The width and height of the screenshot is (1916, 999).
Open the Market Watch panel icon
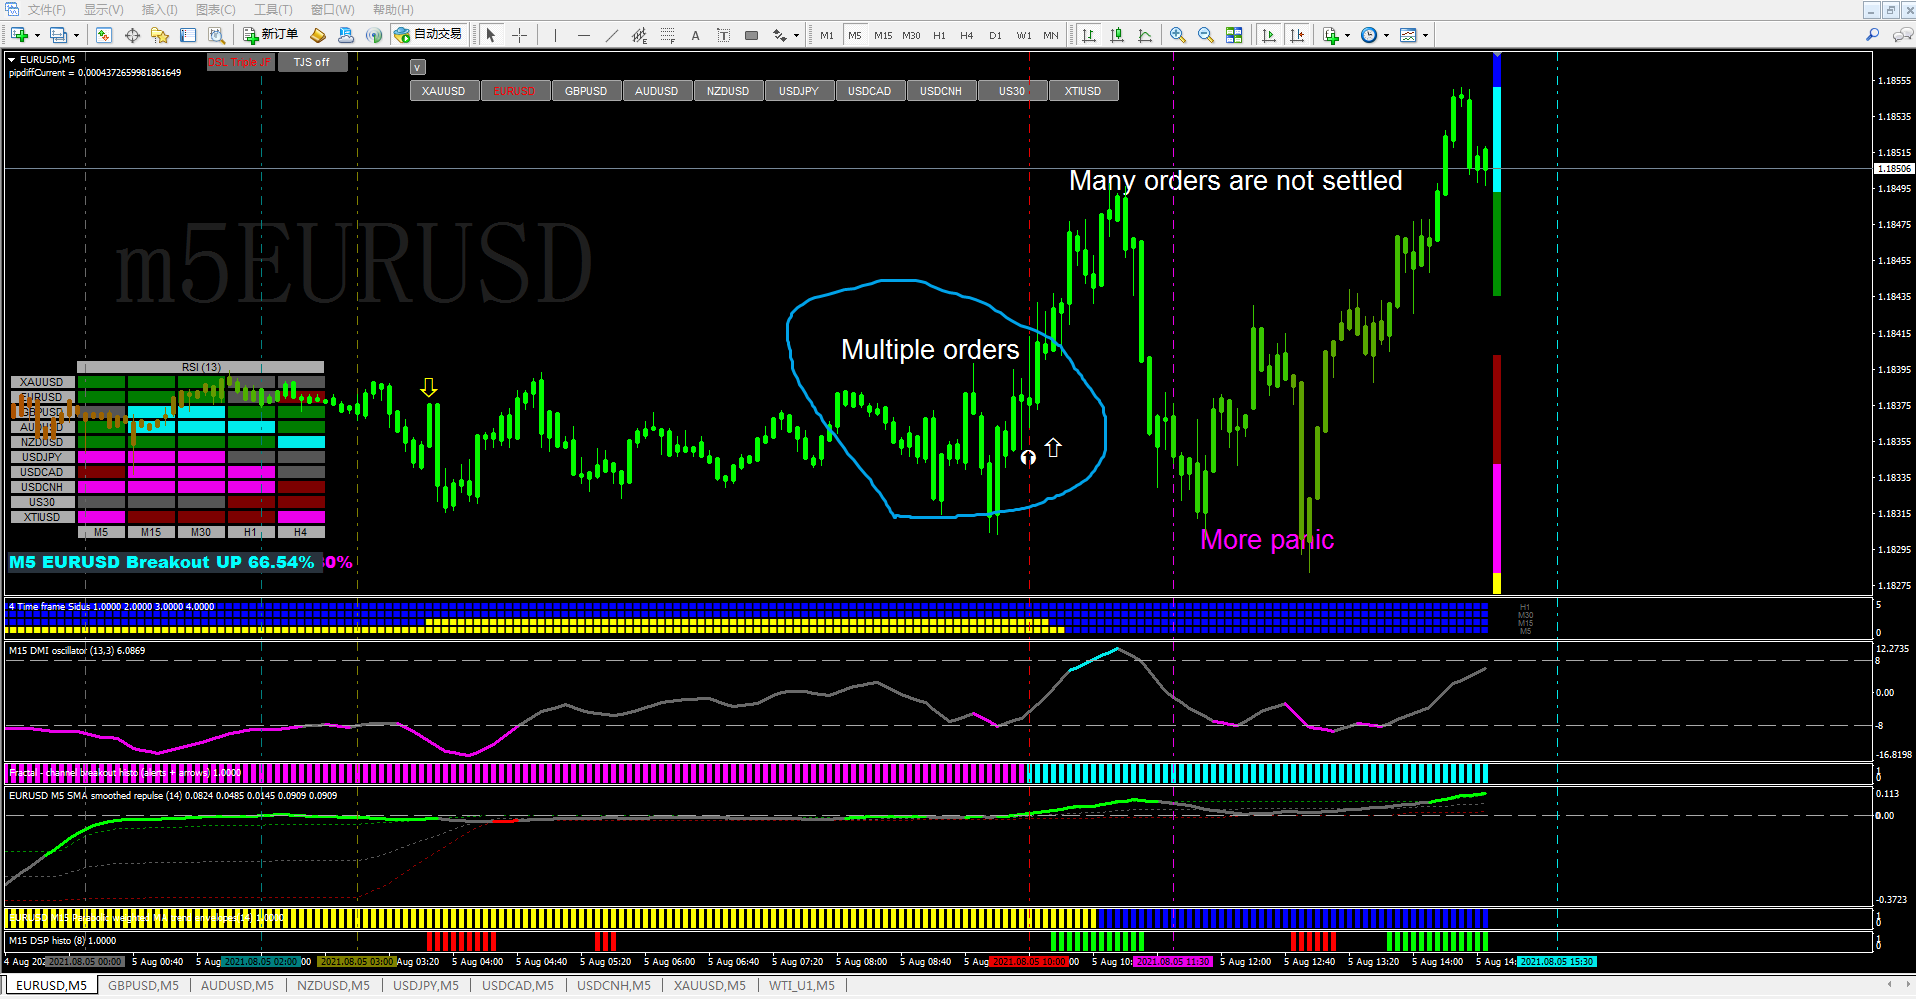point(104,35)
